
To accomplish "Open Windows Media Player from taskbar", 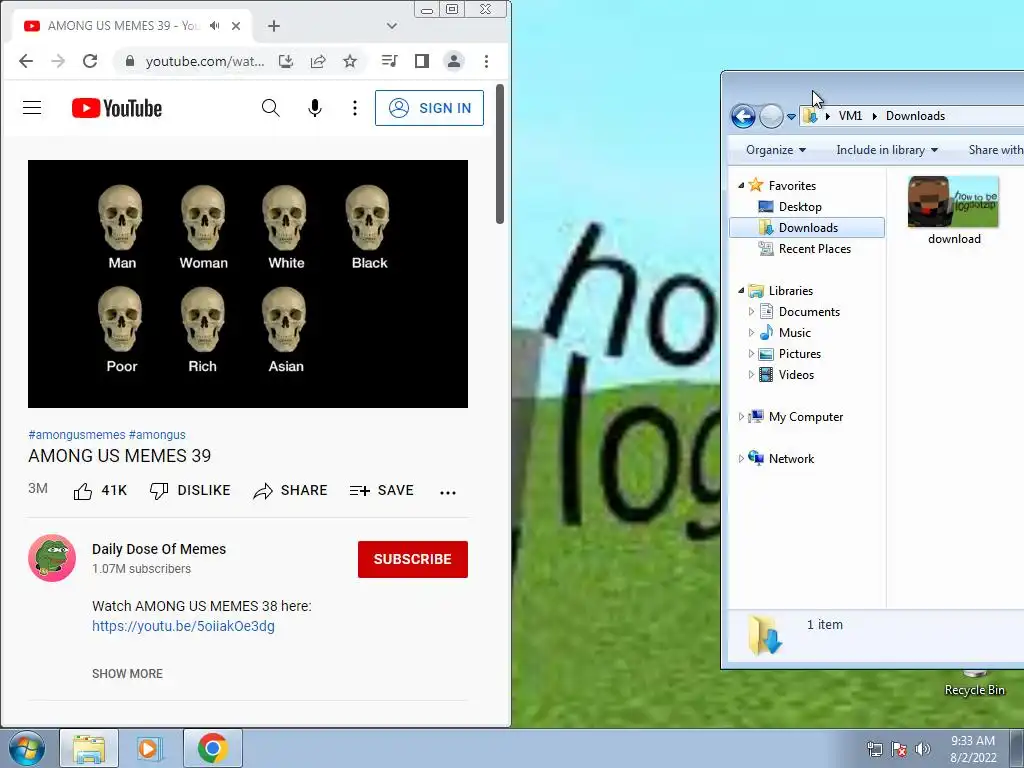I will click(149, 748).
